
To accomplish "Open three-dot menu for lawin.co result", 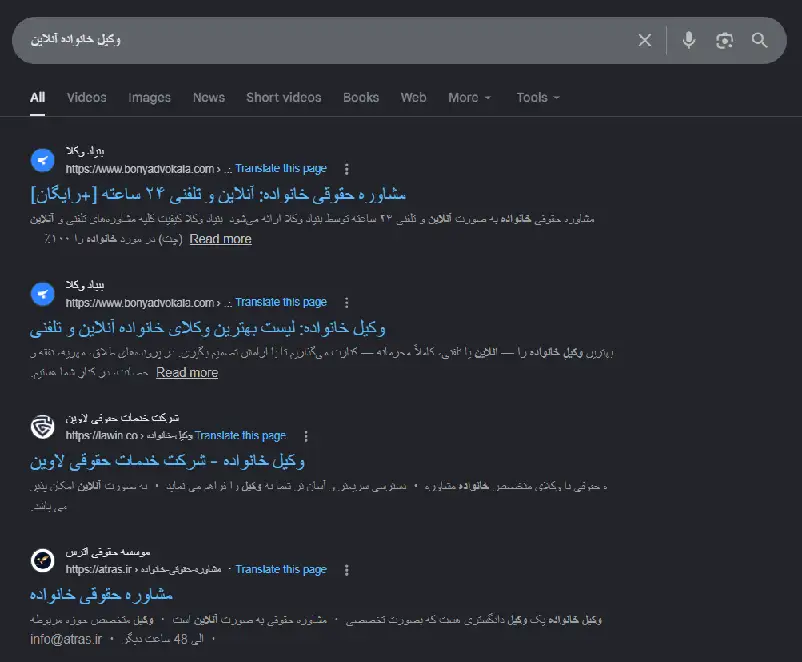I will click(306, 436).
